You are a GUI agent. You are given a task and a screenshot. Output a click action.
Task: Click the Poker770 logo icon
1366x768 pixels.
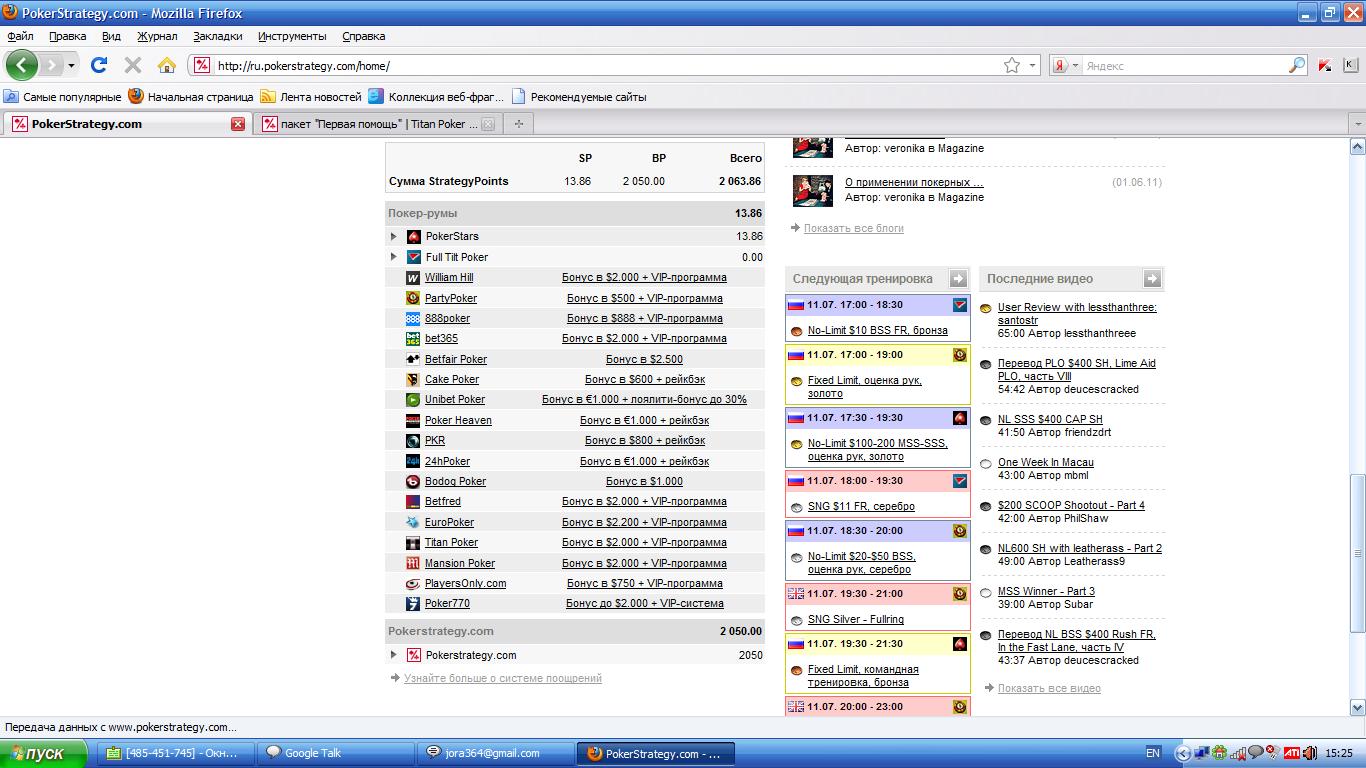(413, 604)
